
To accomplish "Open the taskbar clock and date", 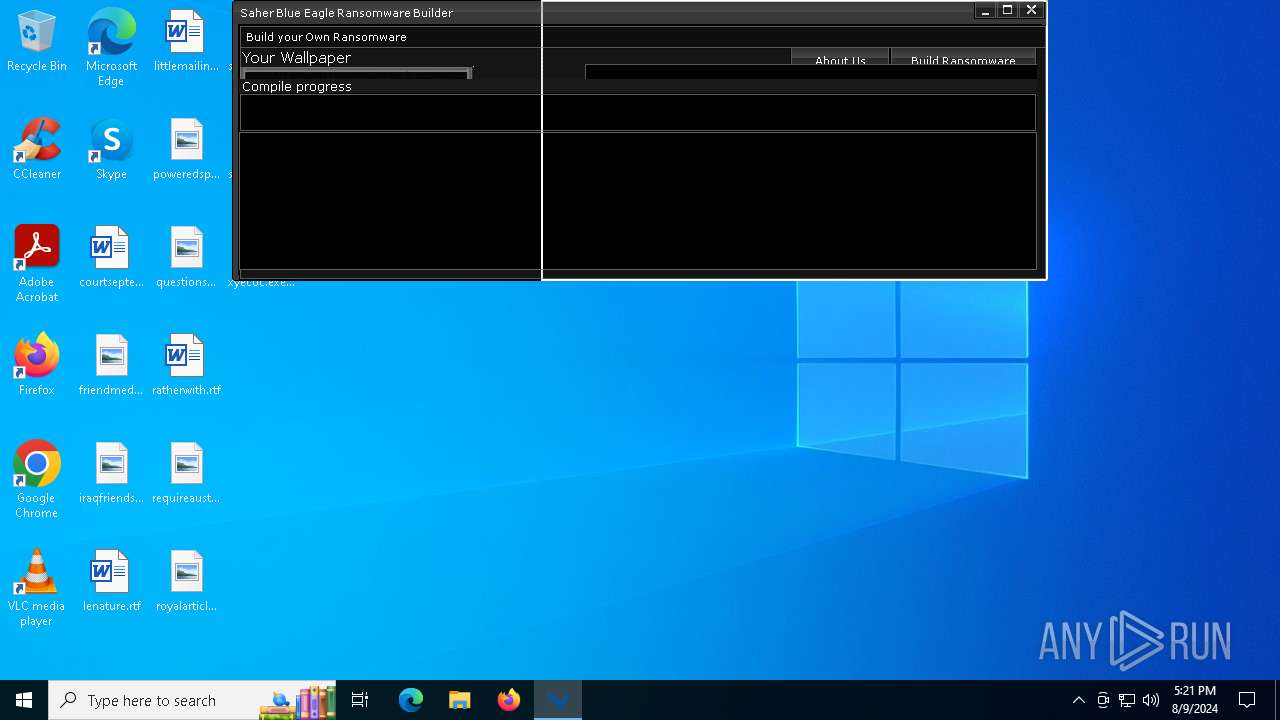I will tap(1195, 700).
